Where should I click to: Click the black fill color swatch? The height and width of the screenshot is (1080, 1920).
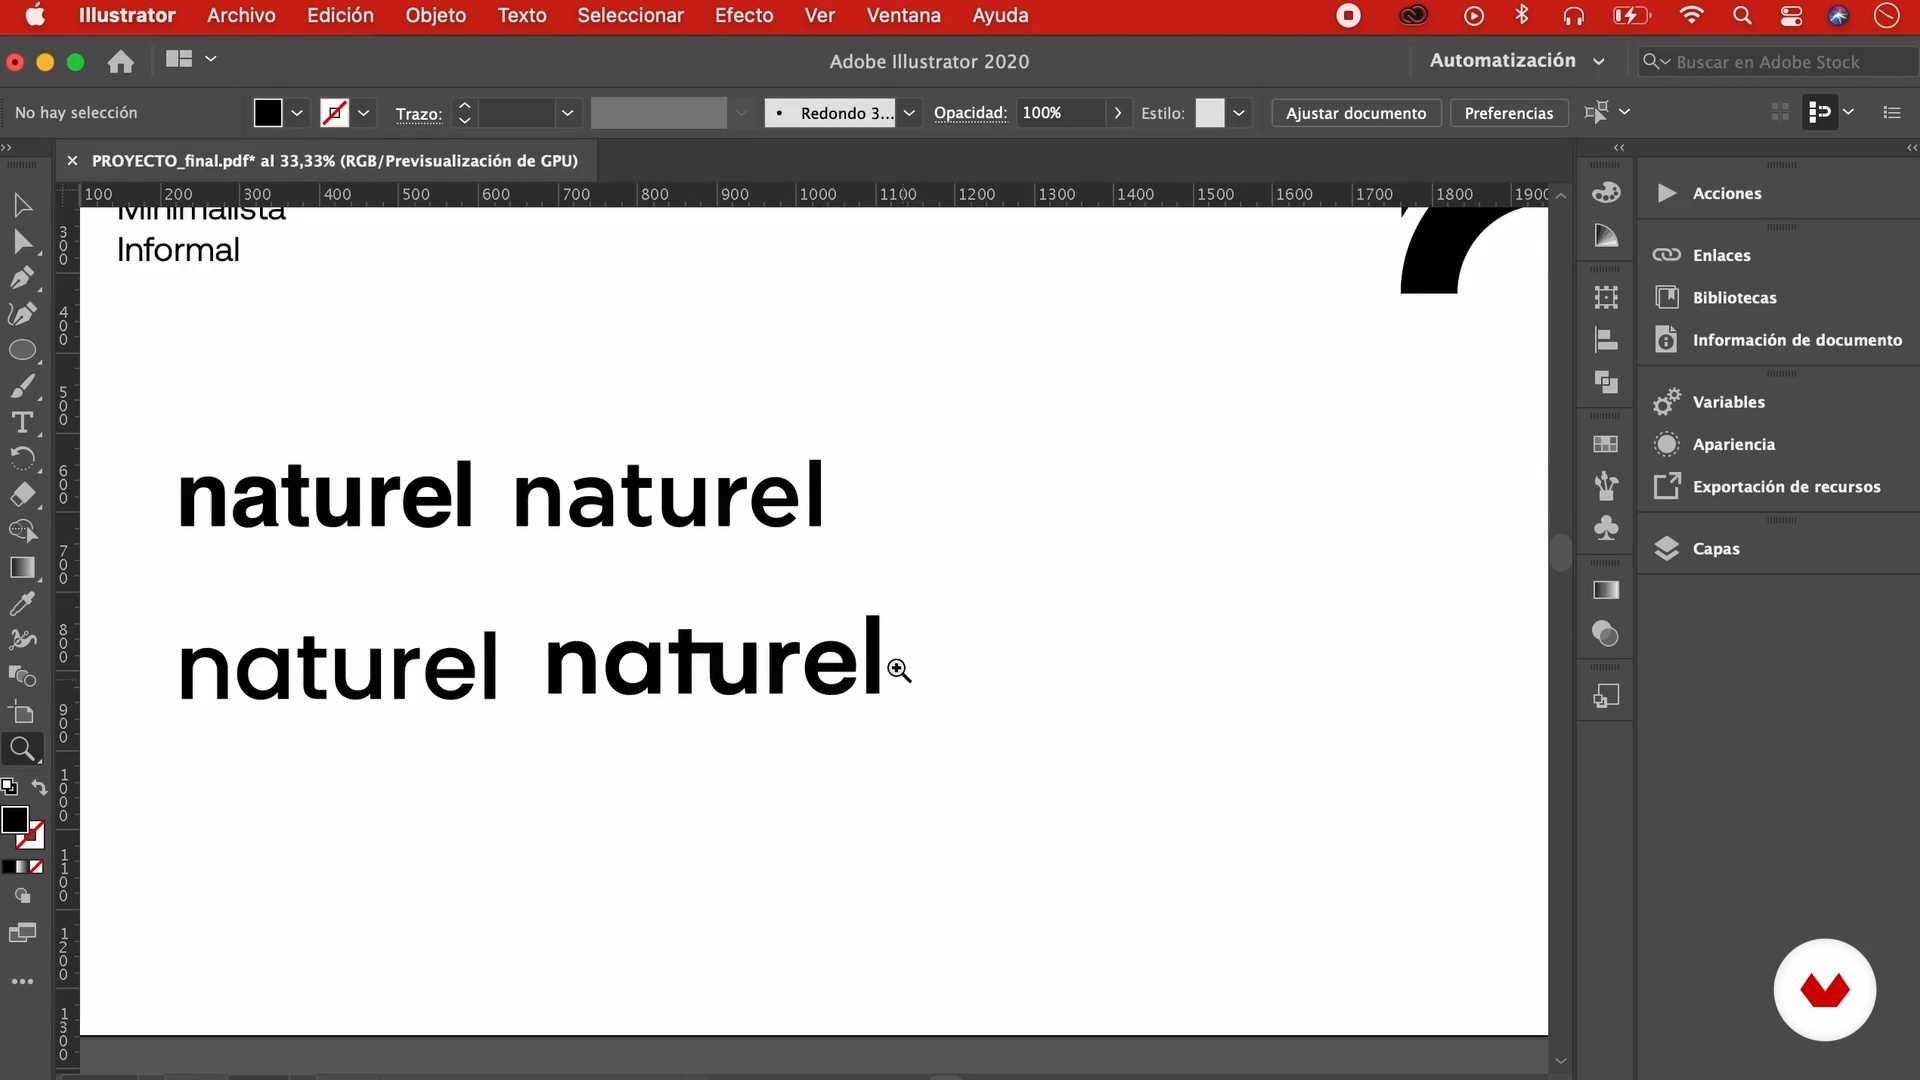pos(268,113)
